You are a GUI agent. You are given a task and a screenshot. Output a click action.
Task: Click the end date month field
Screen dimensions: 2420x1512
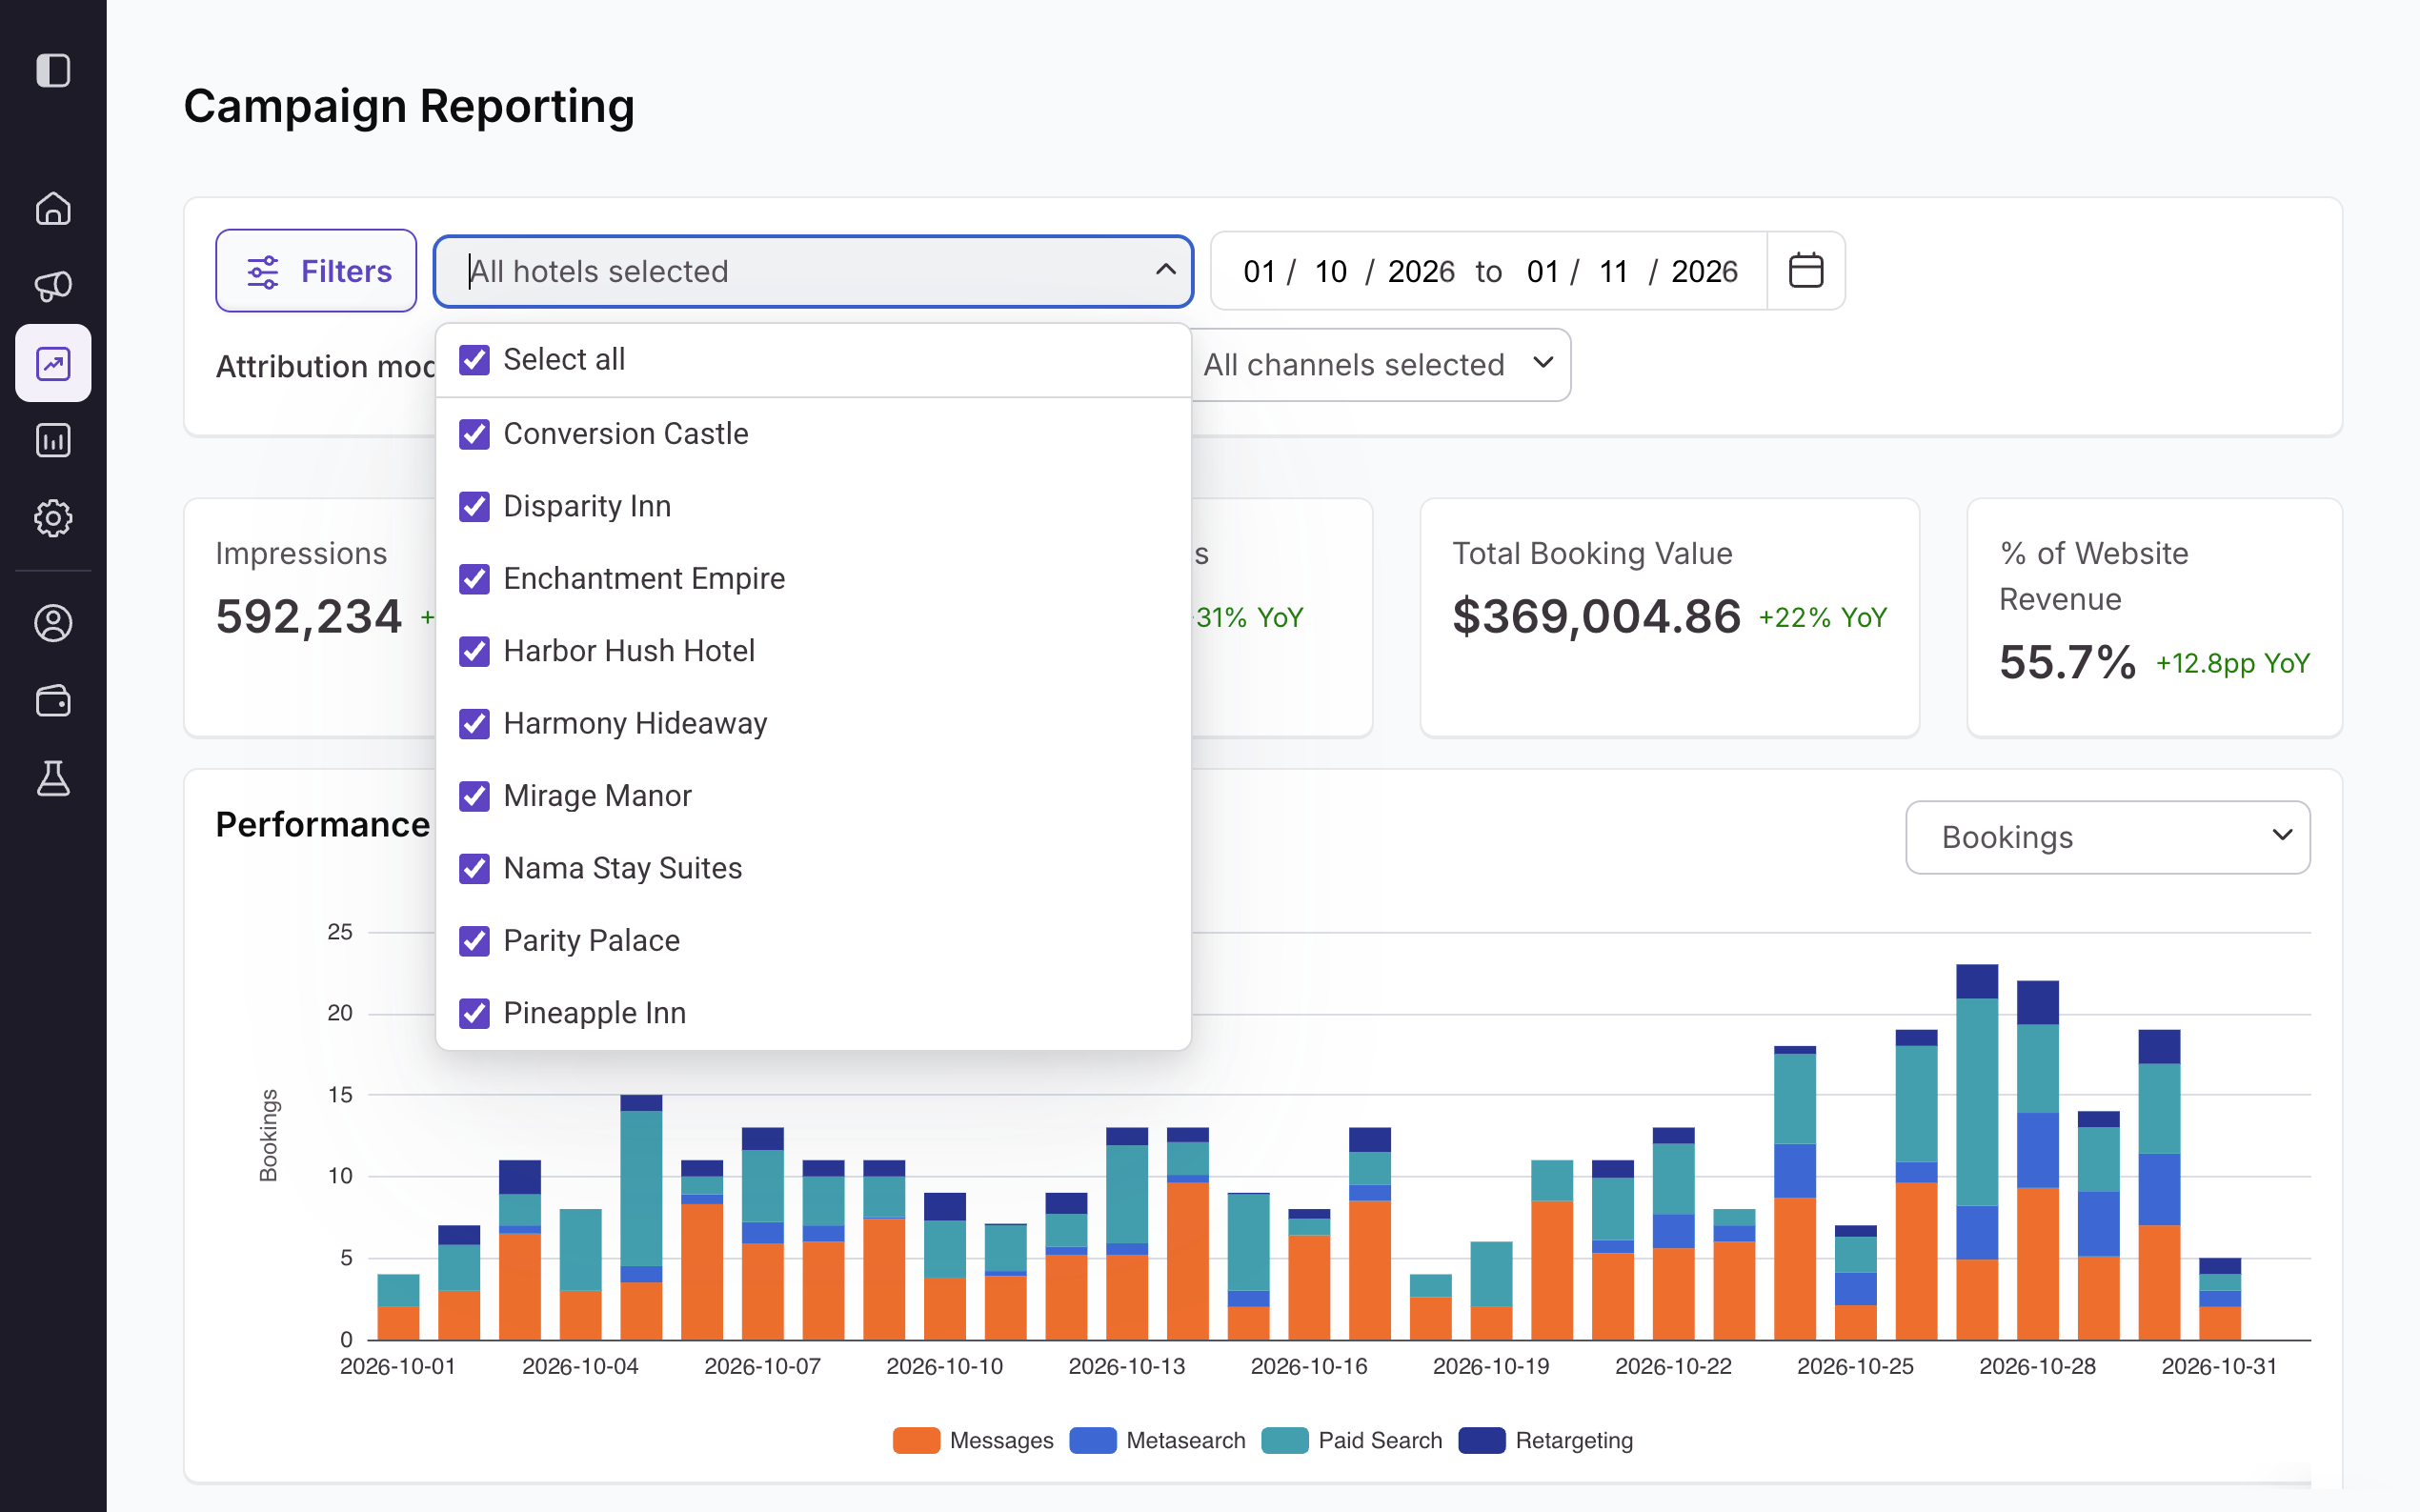pos(1613,271)
